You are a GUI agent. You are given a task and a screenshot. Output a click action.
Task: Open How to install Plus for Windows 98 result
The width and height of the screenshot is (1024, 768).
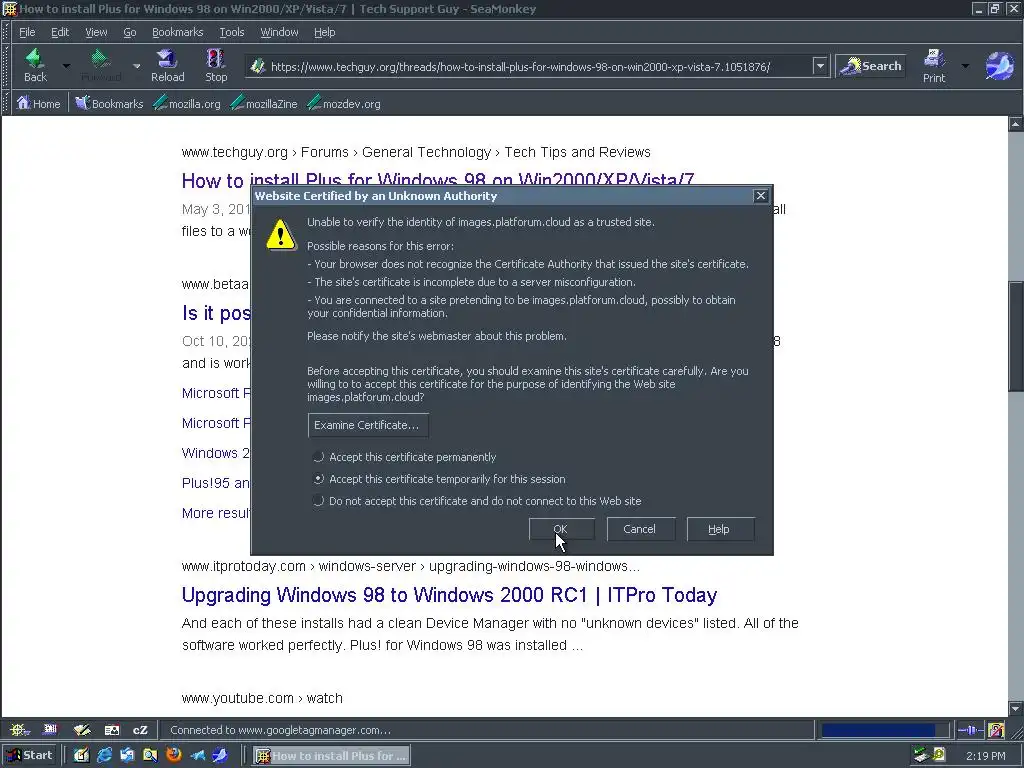point(438,179)
